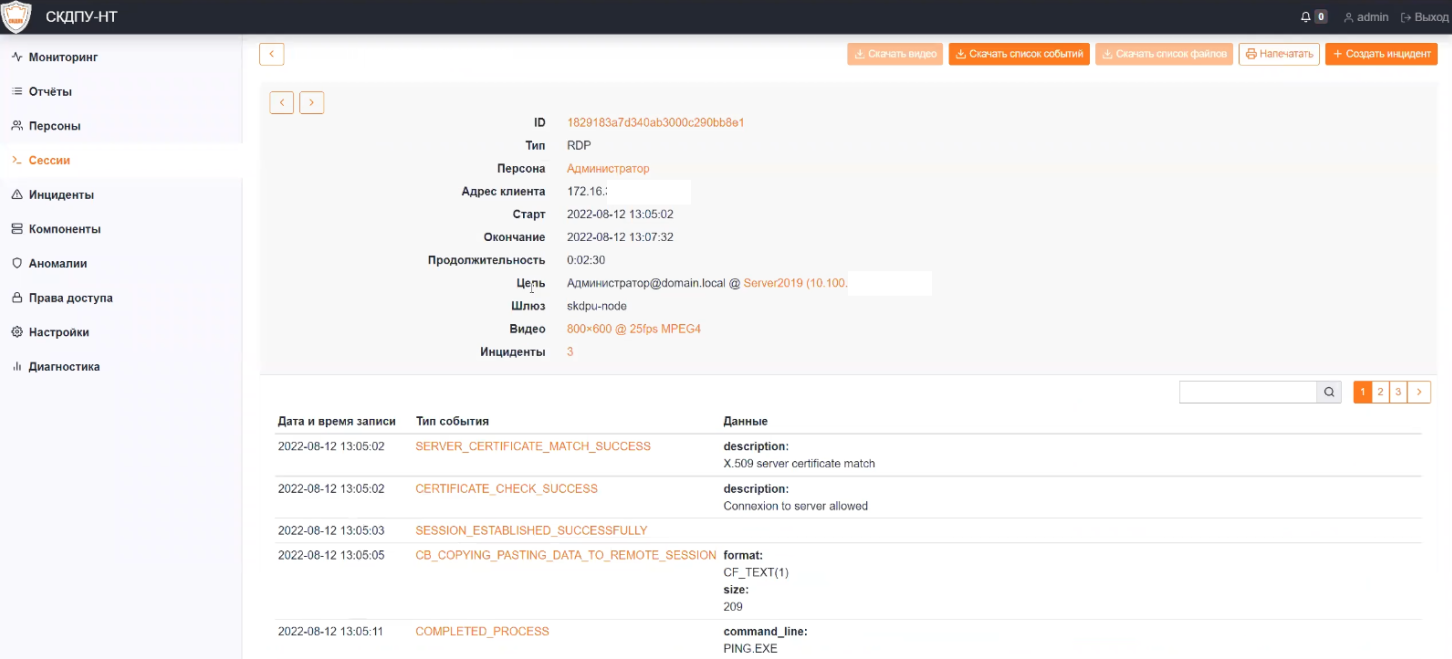Open Инциденты section in sidebar
The image size is (1452, 659).
[x=61, y=195]
